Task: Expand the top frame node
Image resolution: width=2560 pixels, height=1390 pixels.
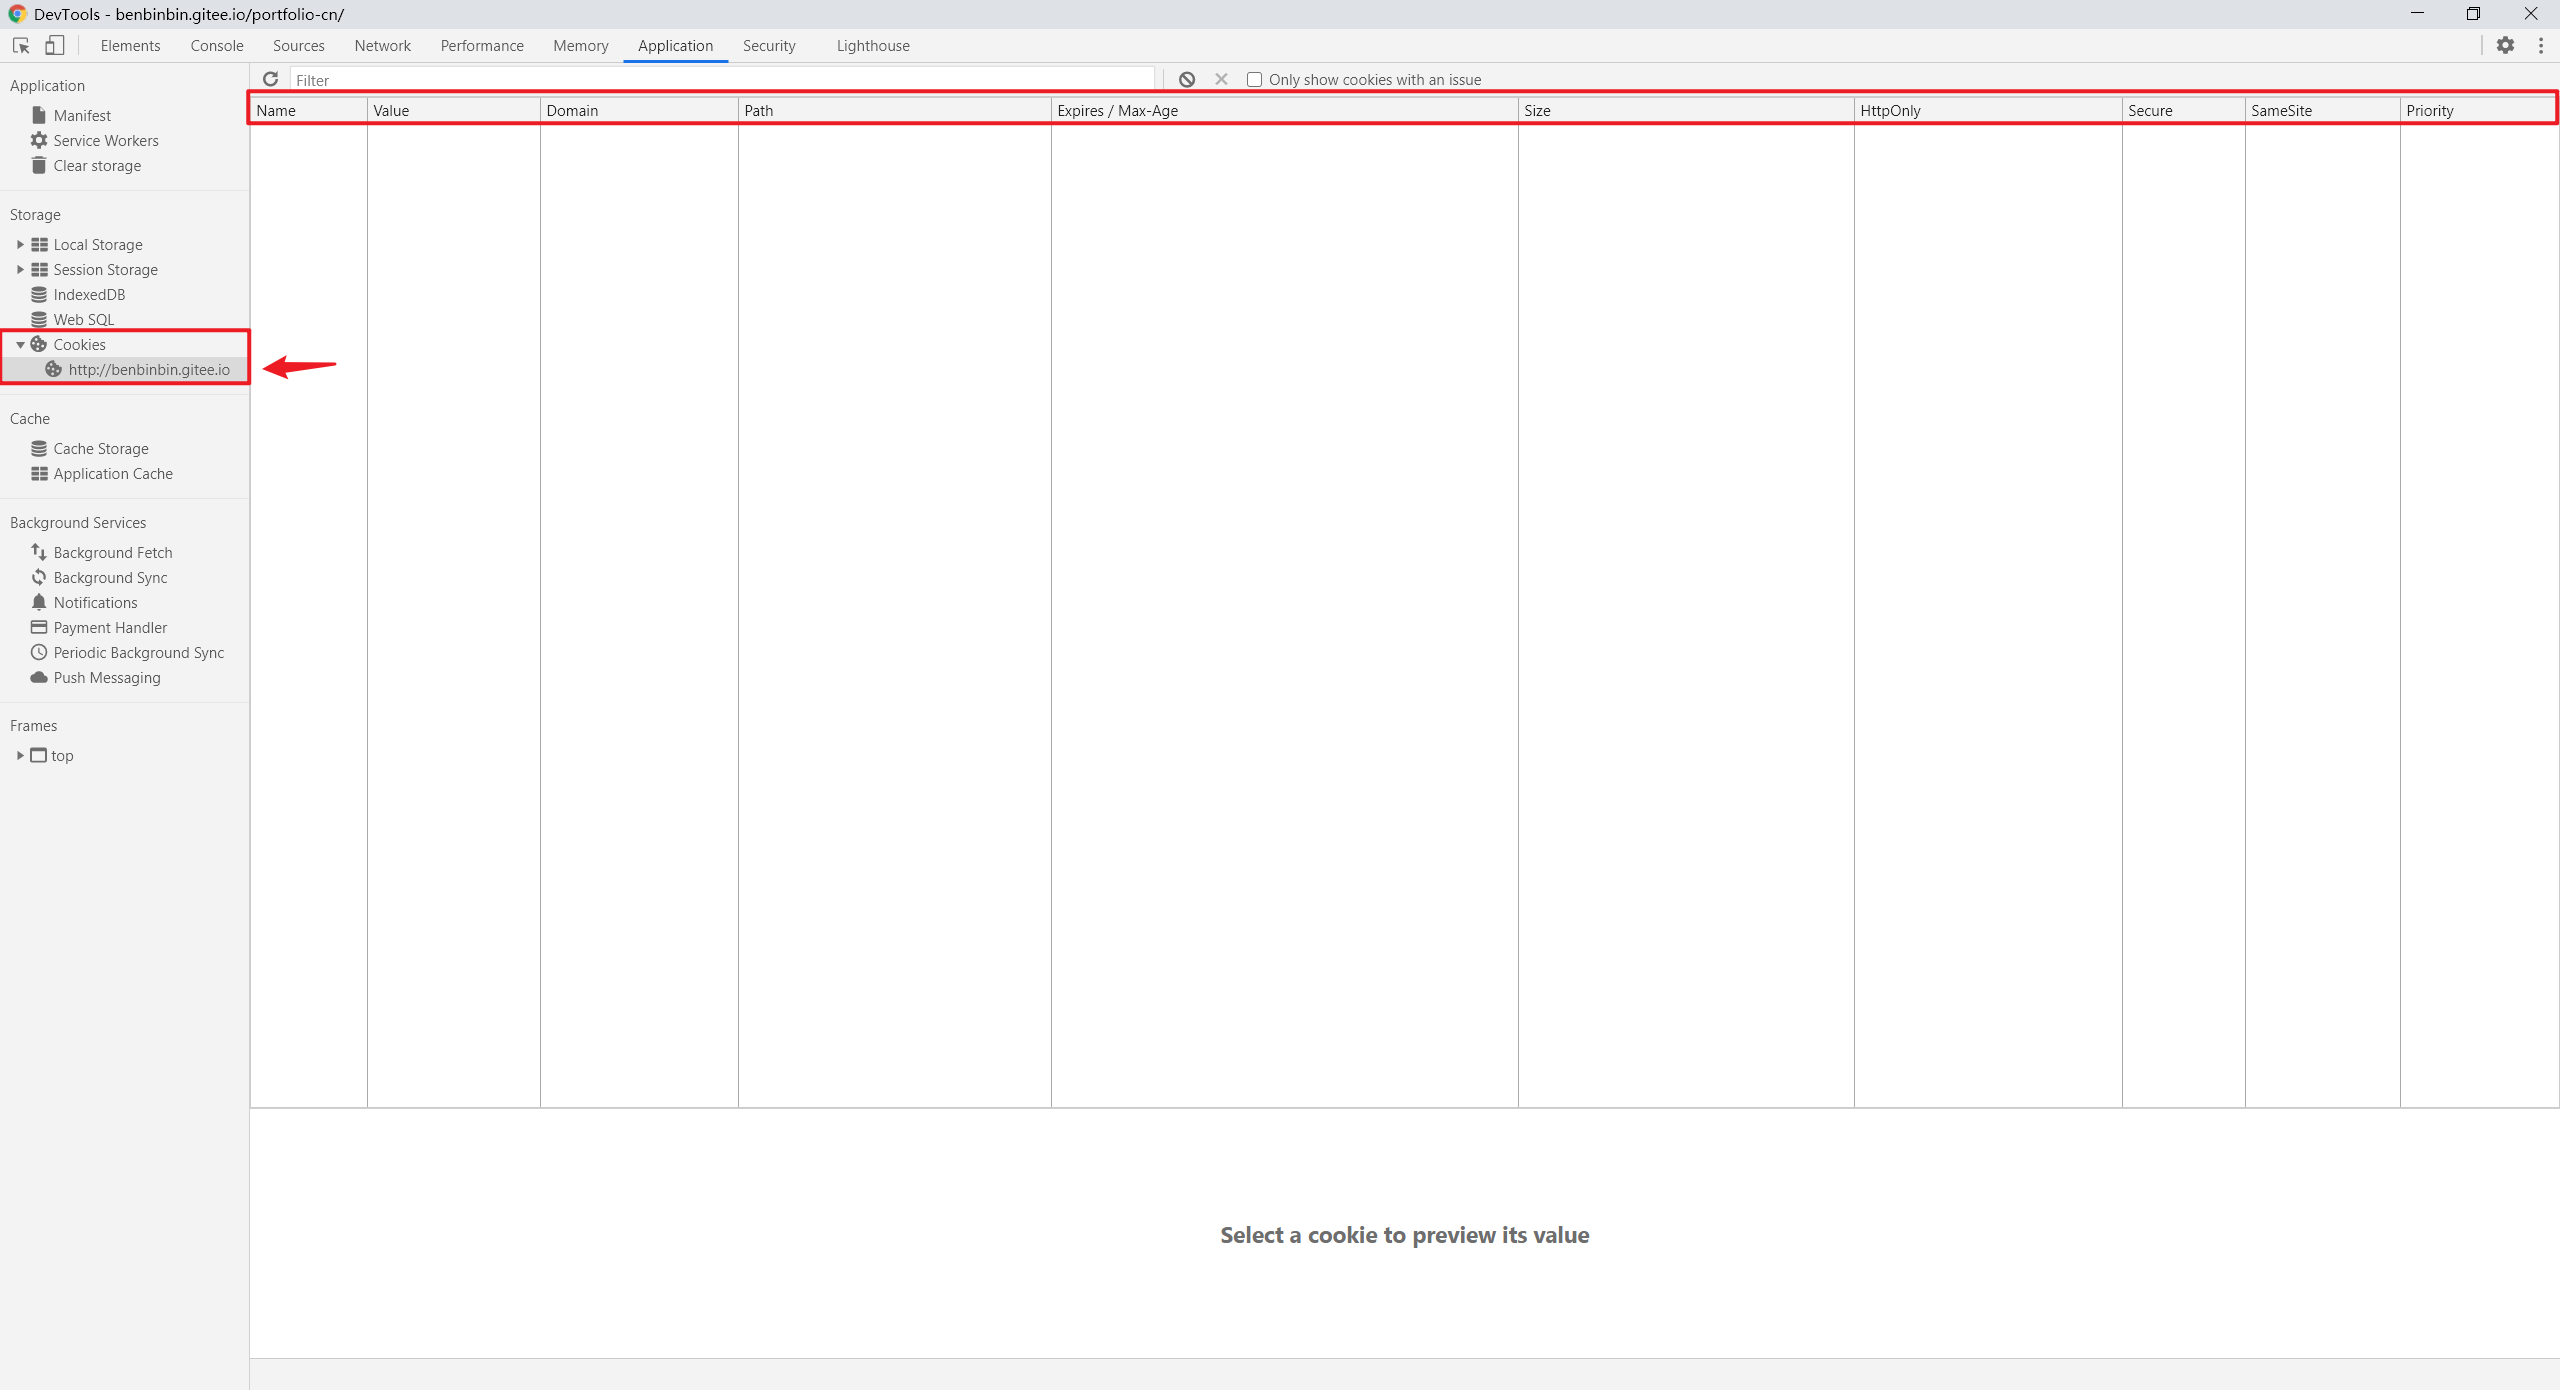Action: [20, 755]
